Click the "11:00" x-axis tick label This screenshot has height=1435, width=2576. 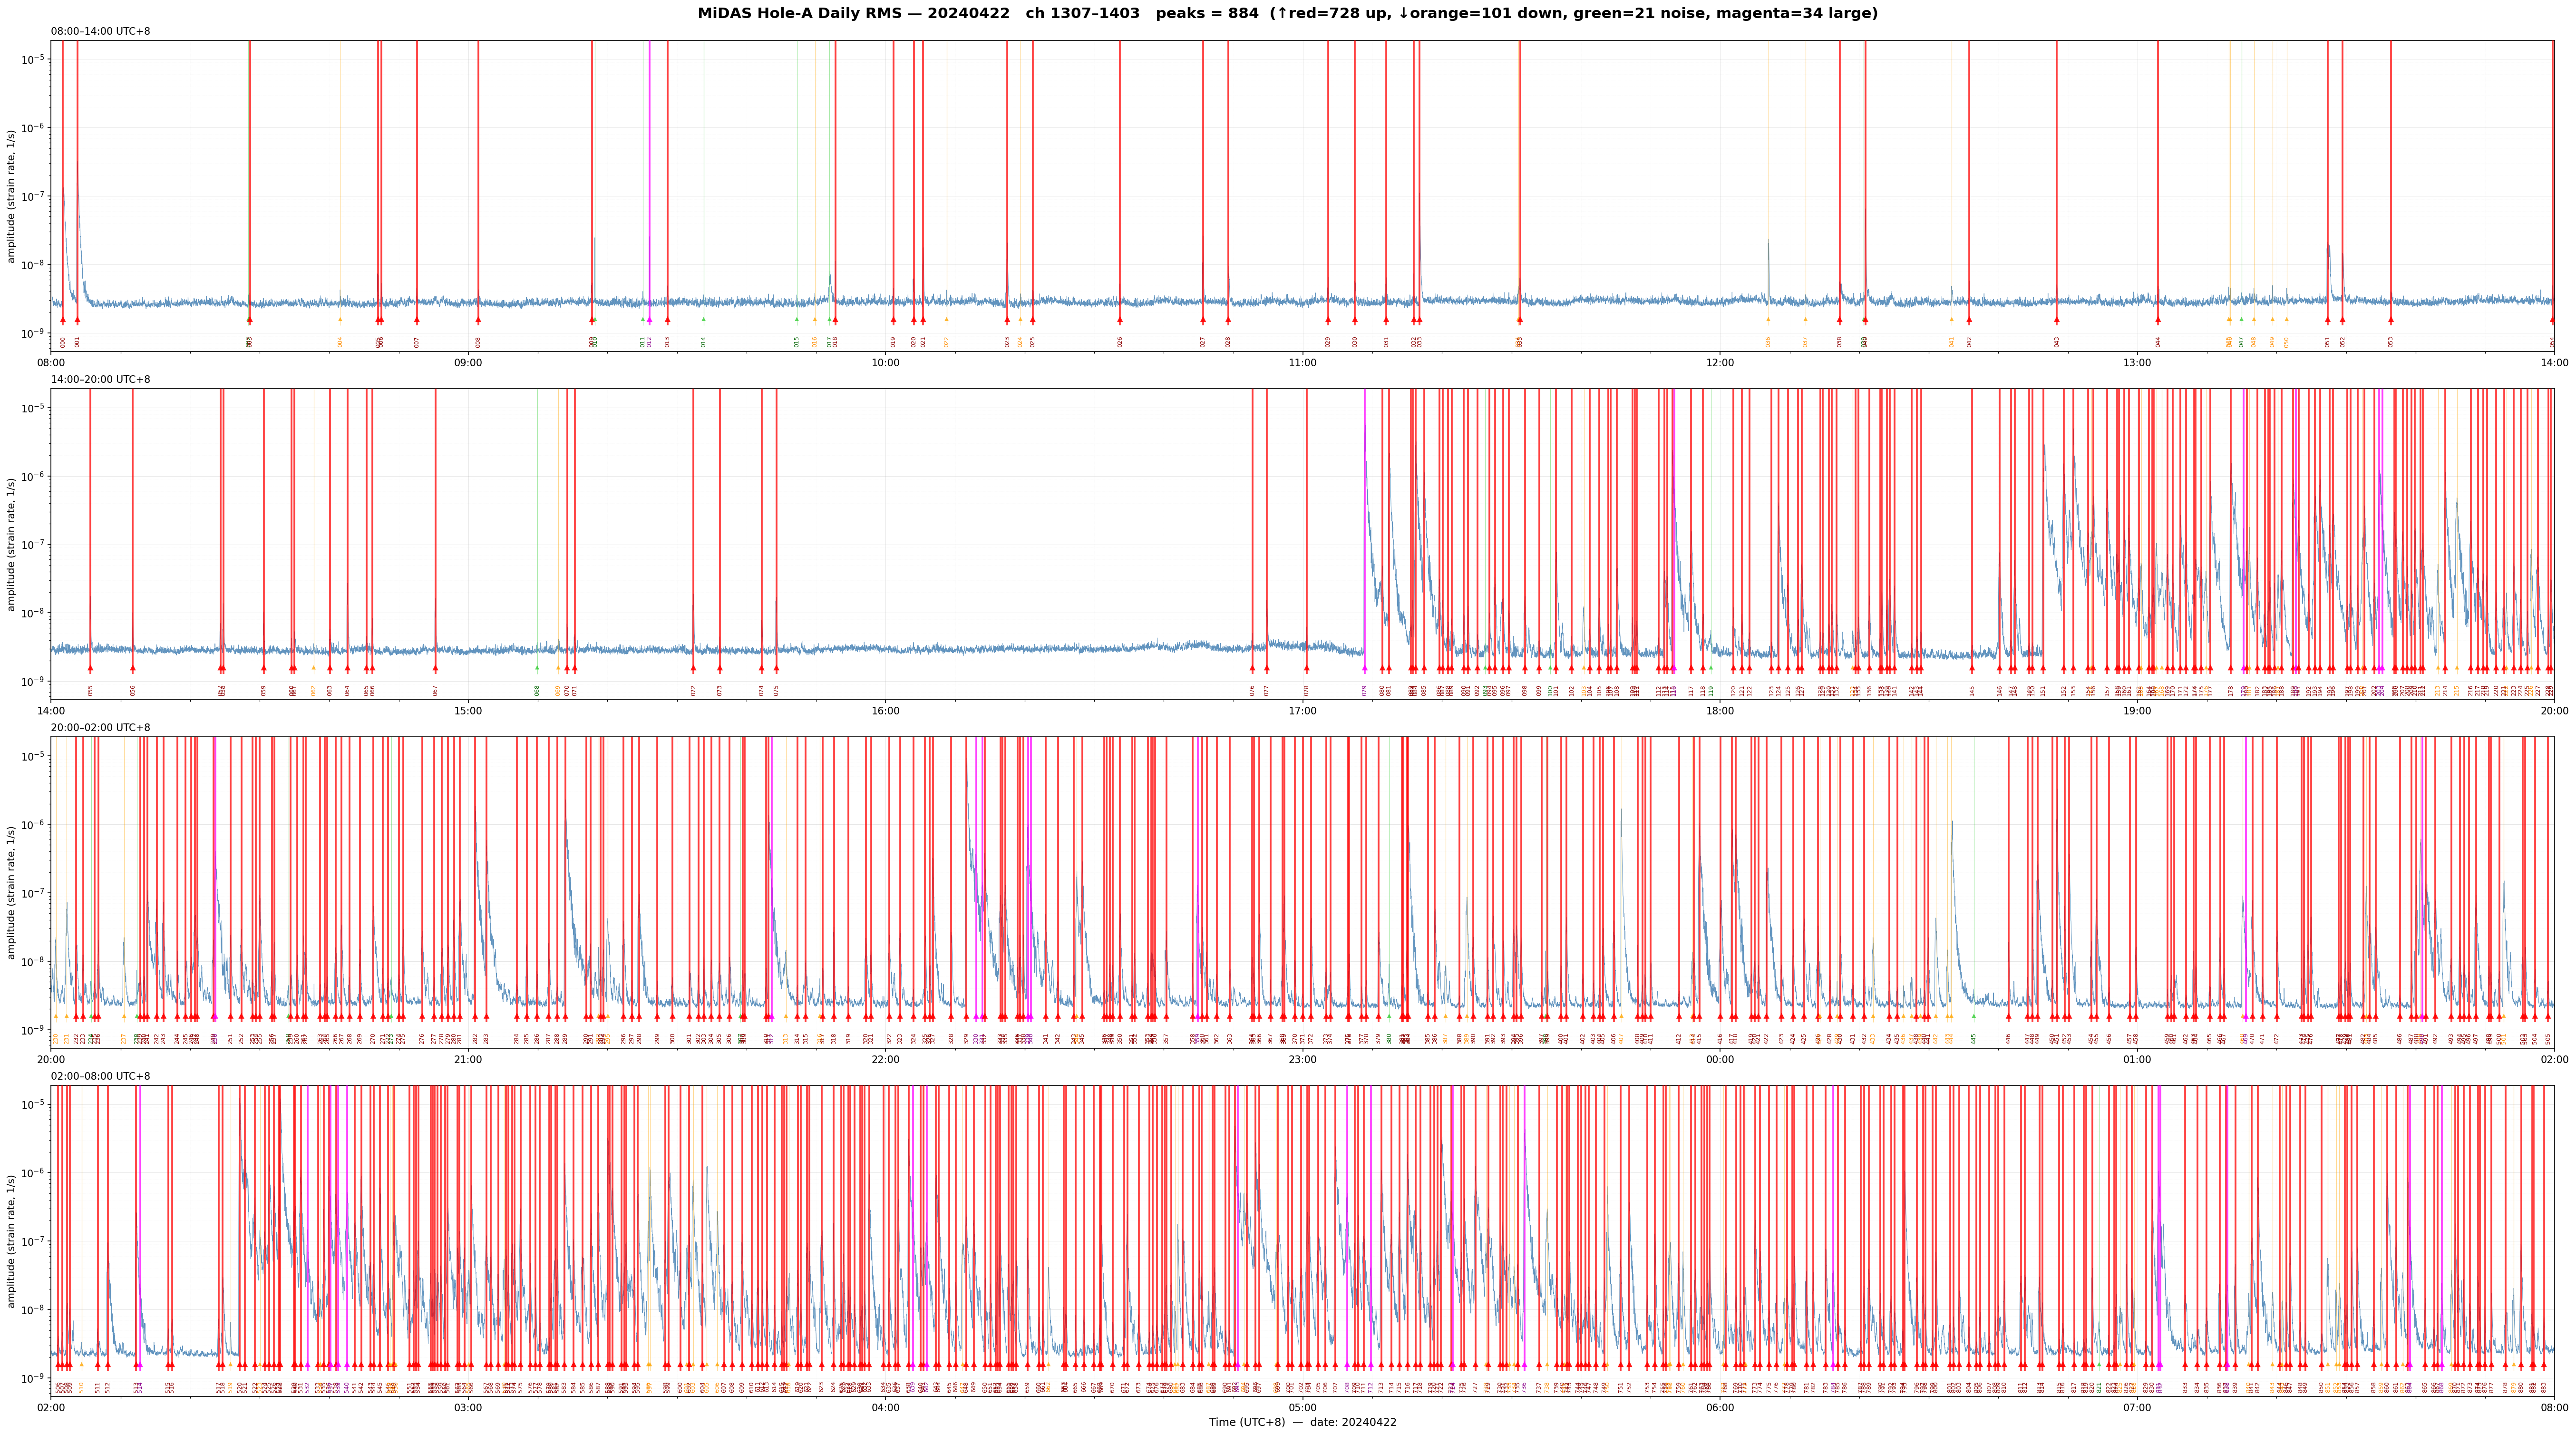click(1302, 362)
